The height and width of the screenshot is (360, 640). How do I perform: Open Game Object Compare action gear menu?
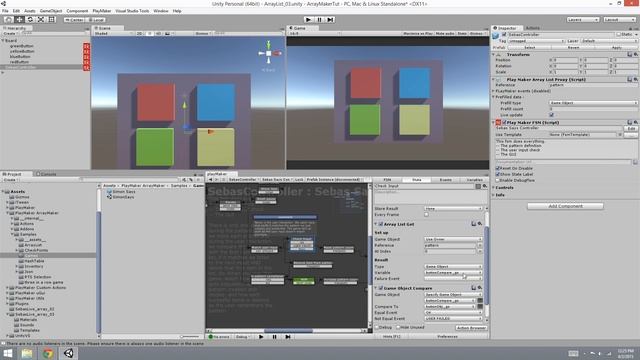click(480, 288)
